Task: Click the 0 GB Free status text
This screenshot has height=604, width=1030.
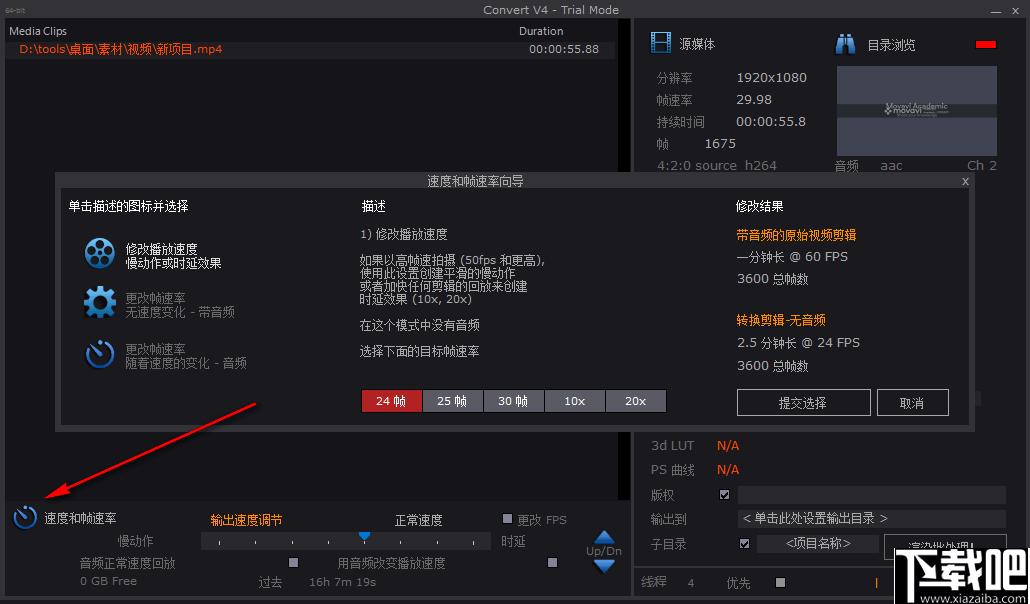Action: (x=108, y=581)
